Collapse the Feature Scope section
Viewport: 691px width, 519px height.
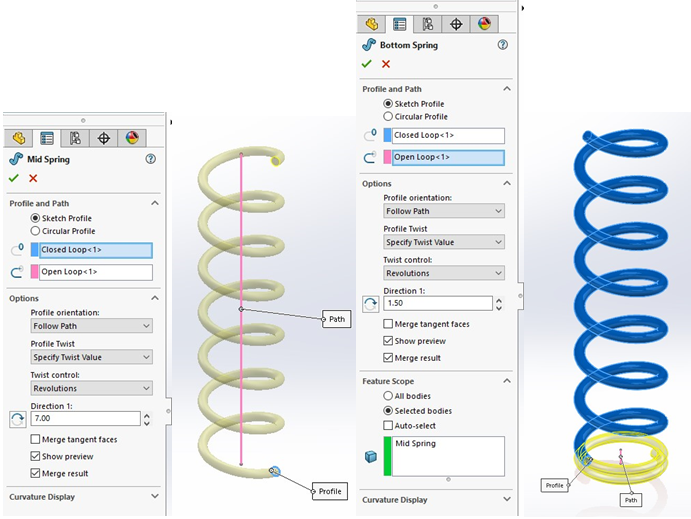tap(506, 381)
